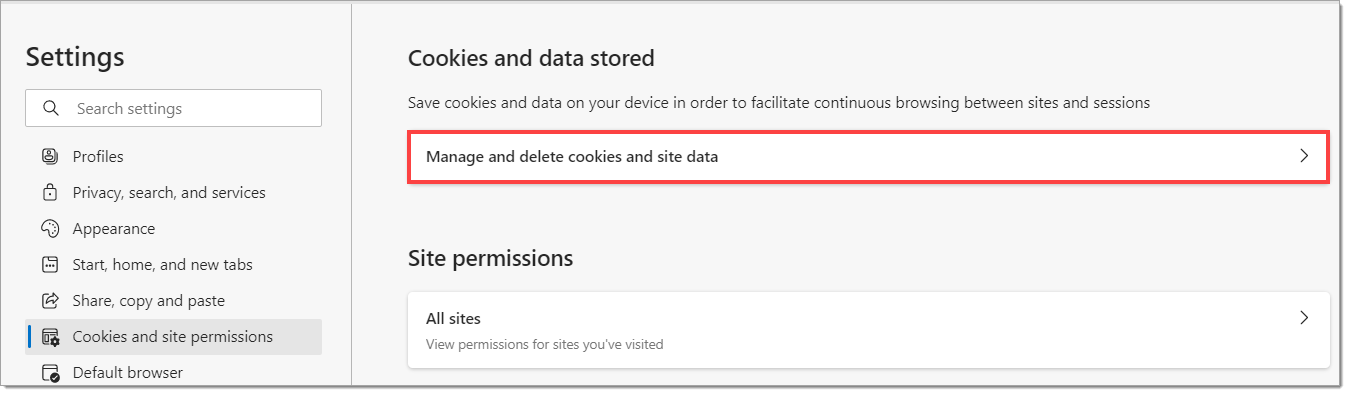The height and width of the screenshot is (393, 1347).
Task: Click the Default browser icon
Action: coord(50,373)
